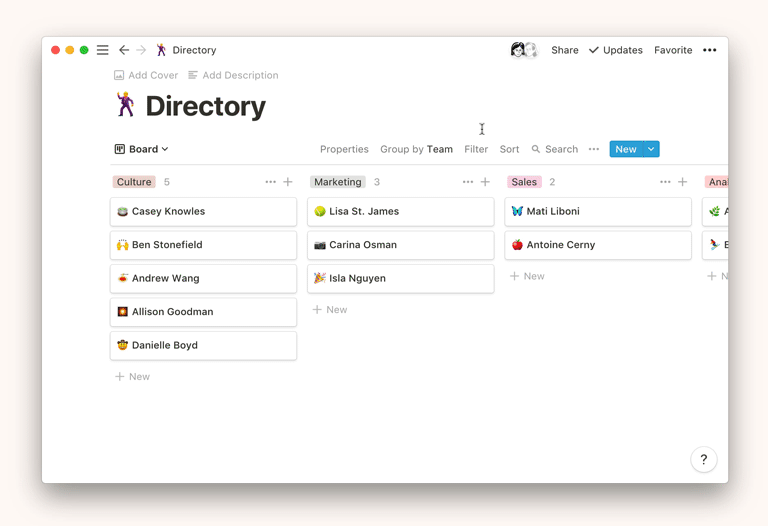The width and height of the screenshot is (768, 526).
Task: Open Sales column three-dot options
Action: [664, 182]
